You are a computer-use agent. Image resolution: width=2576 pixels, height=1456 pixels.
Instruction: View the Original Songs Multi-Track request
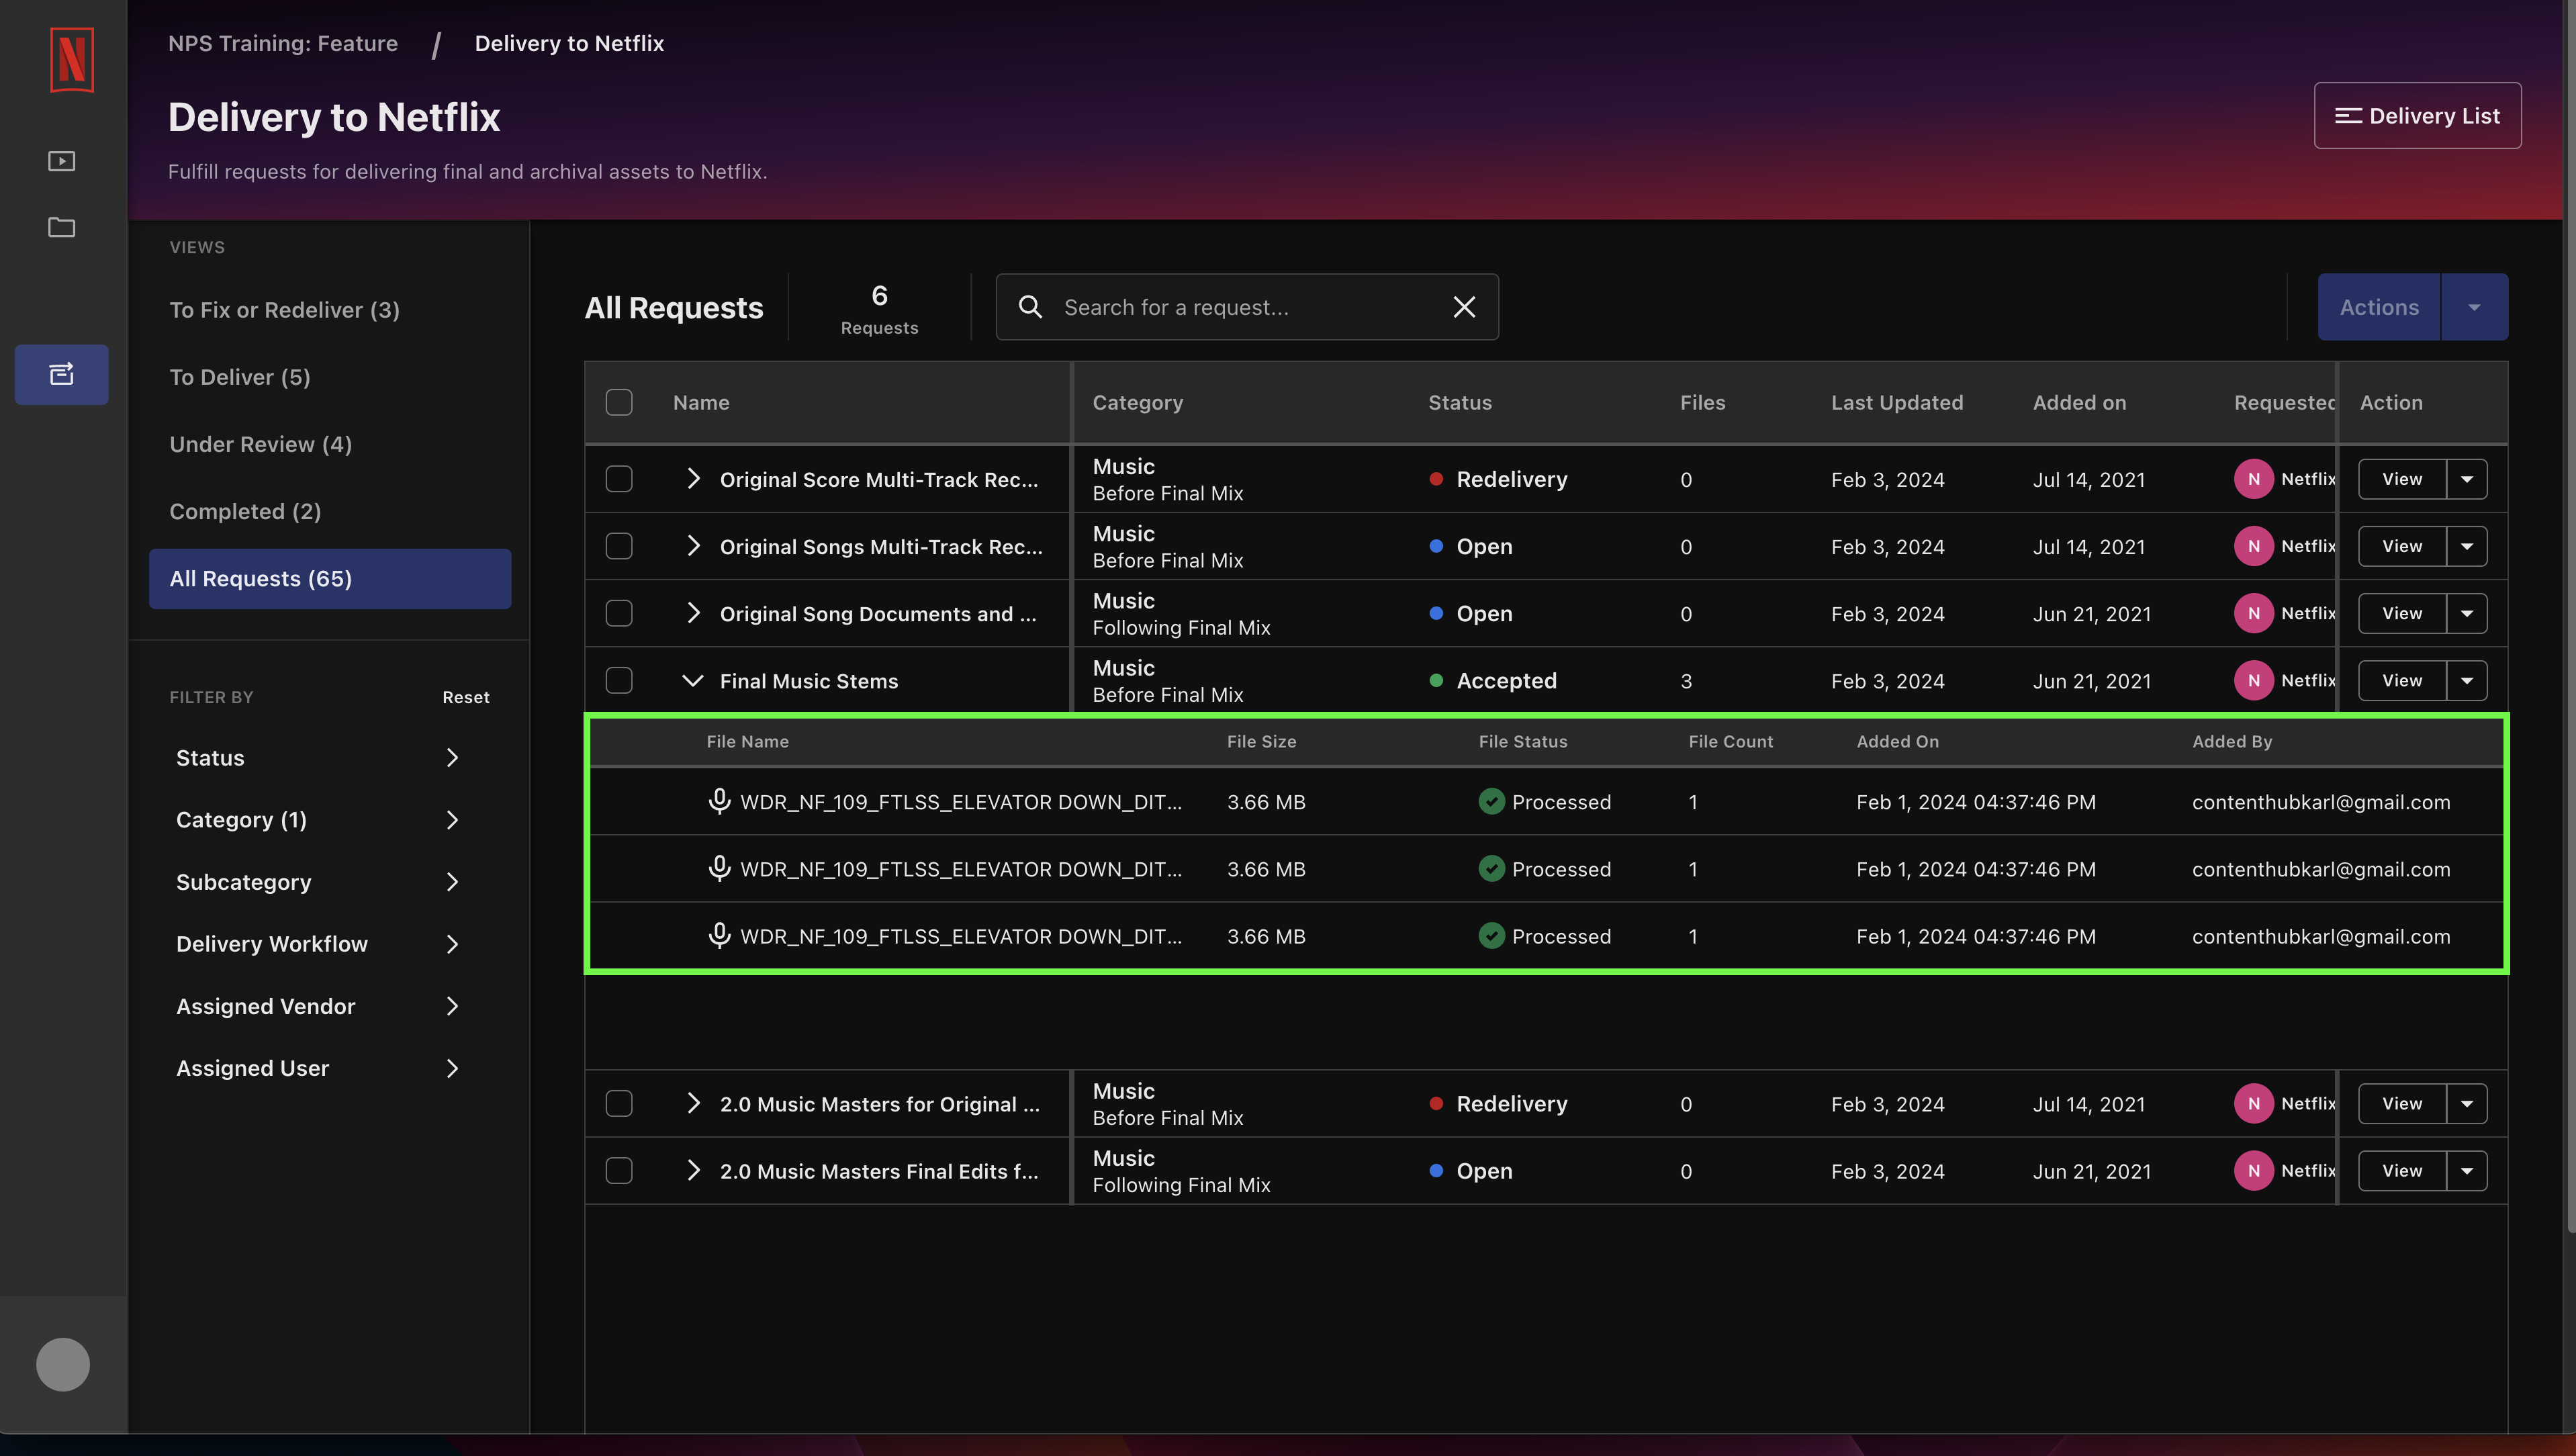point(2402,546)
